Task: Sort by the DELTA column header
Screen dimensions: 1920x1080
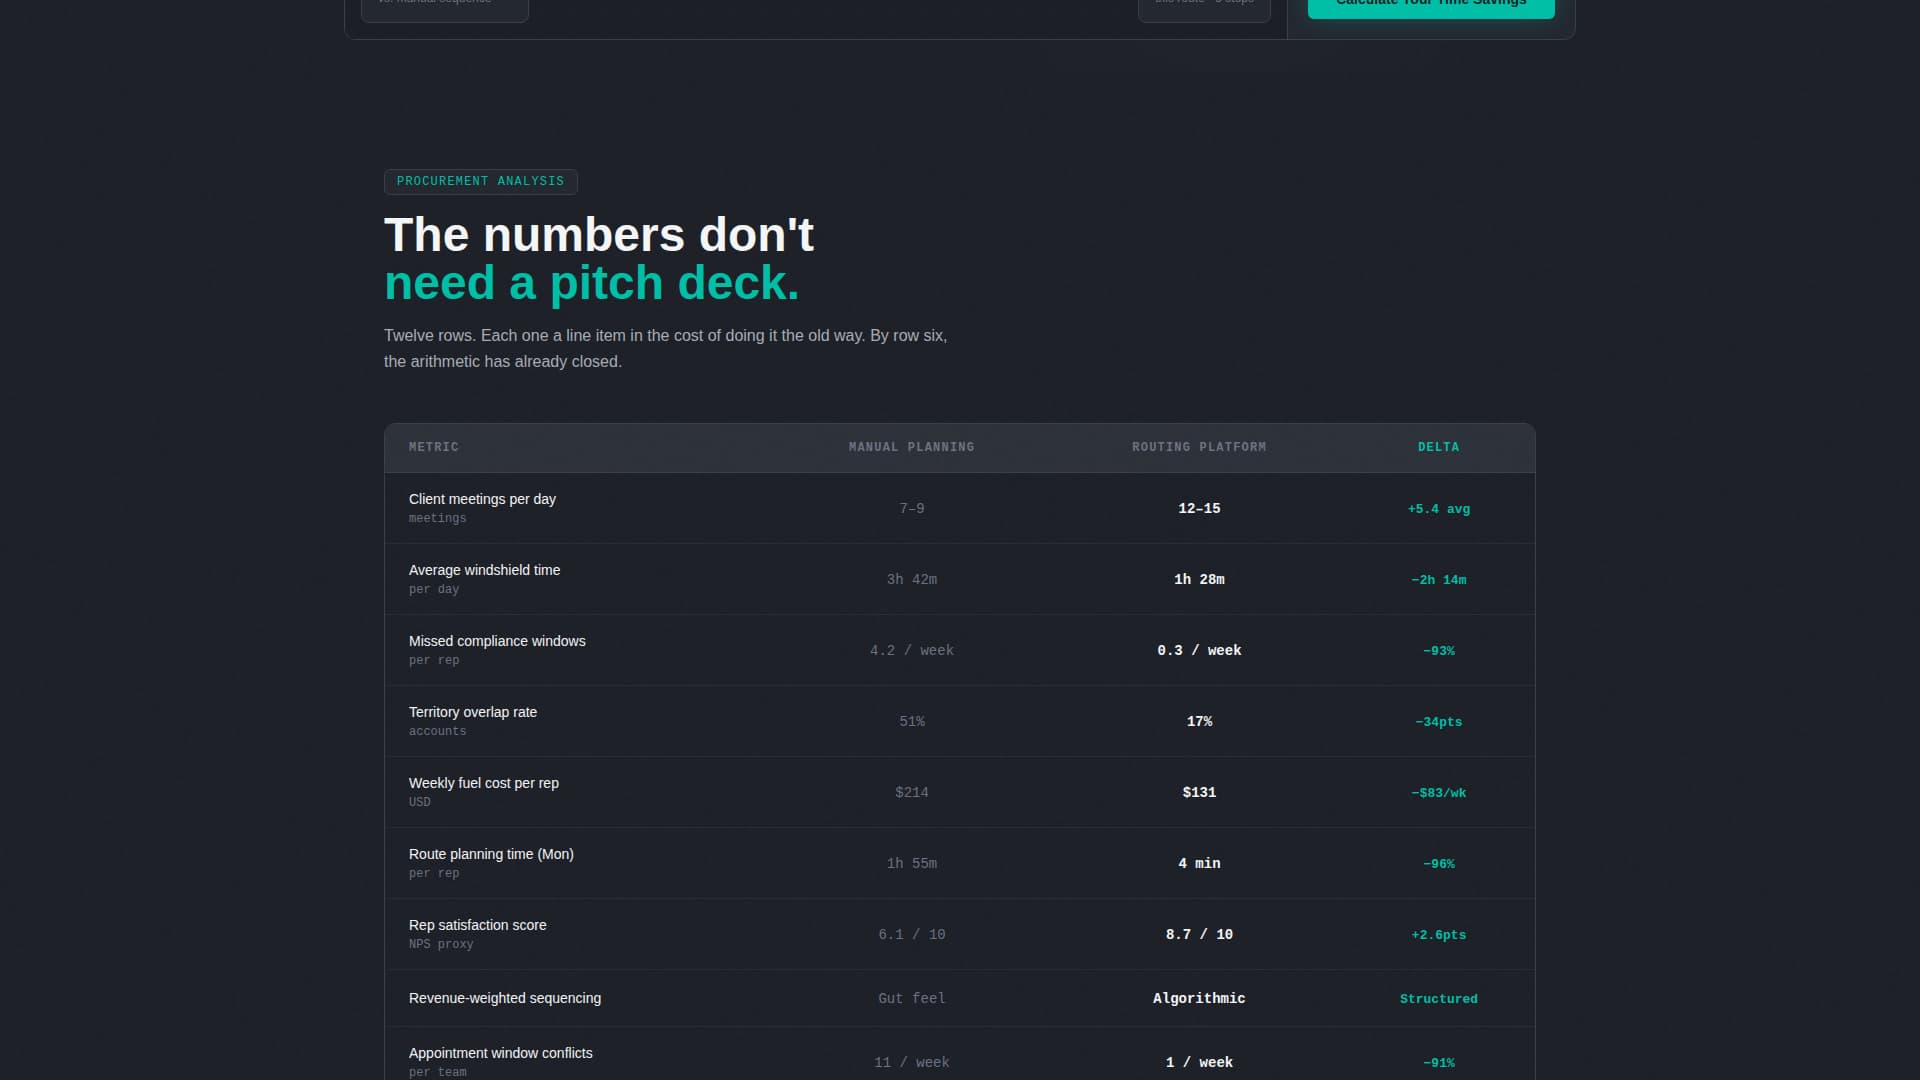Action: [1439, 447]
